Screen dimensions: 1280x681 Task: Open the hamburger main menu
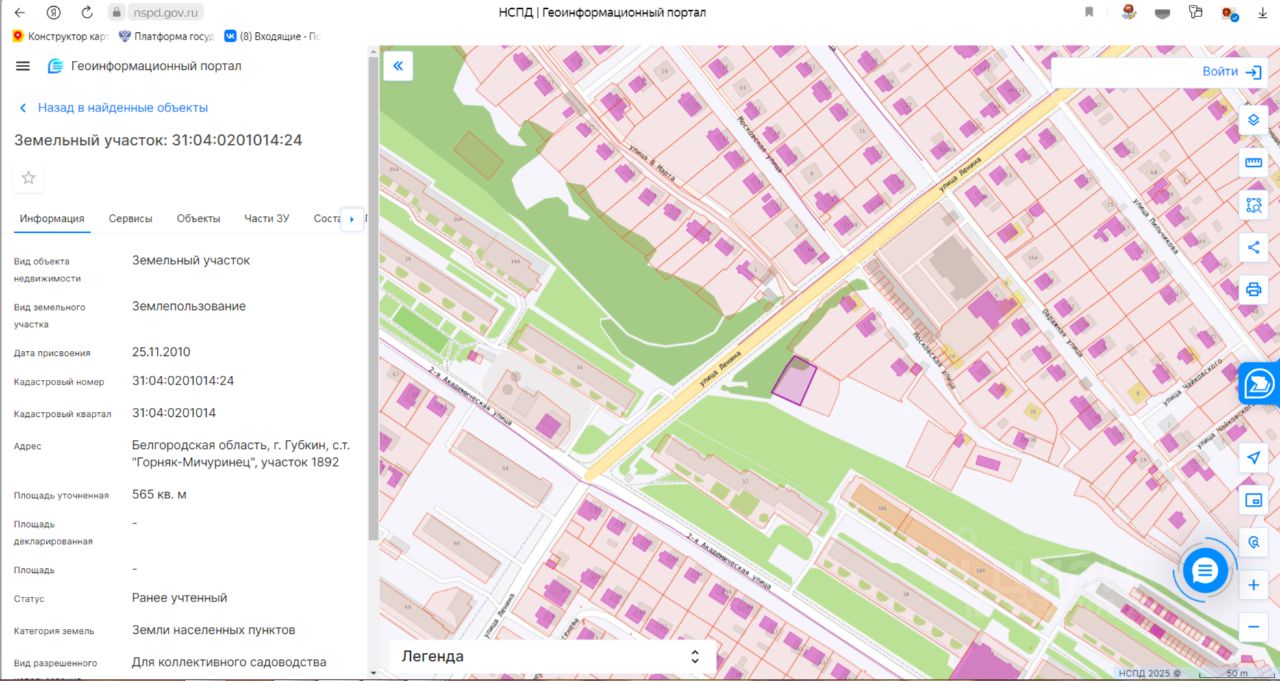click(23, 66)
